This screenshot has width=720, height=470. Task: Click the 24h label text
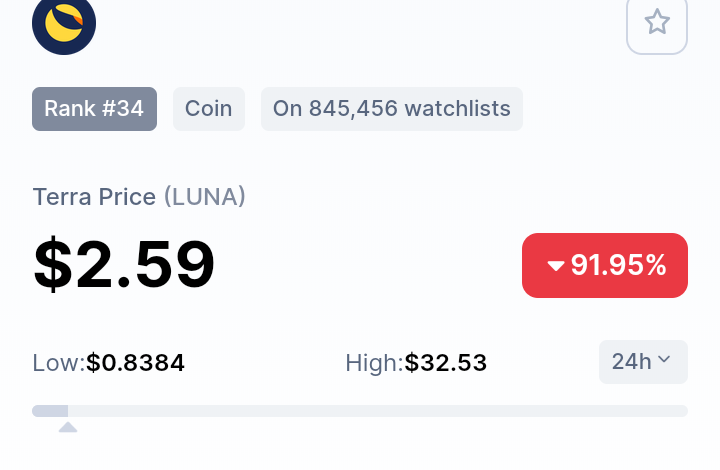[631, 362]
